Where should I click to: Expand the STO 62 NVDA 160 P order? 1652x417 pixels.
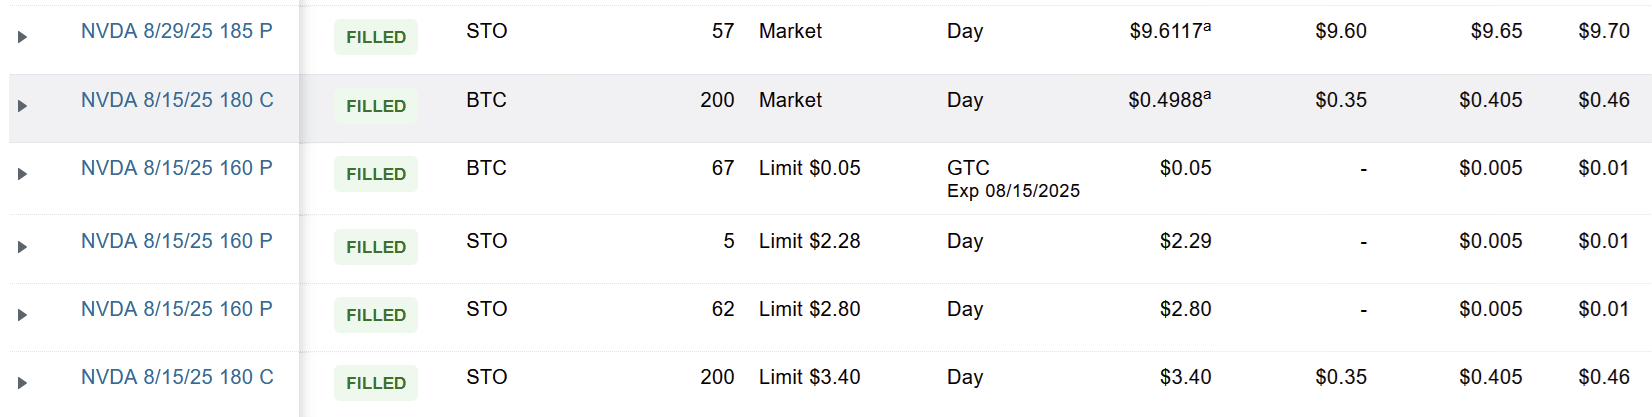(22, 315)
